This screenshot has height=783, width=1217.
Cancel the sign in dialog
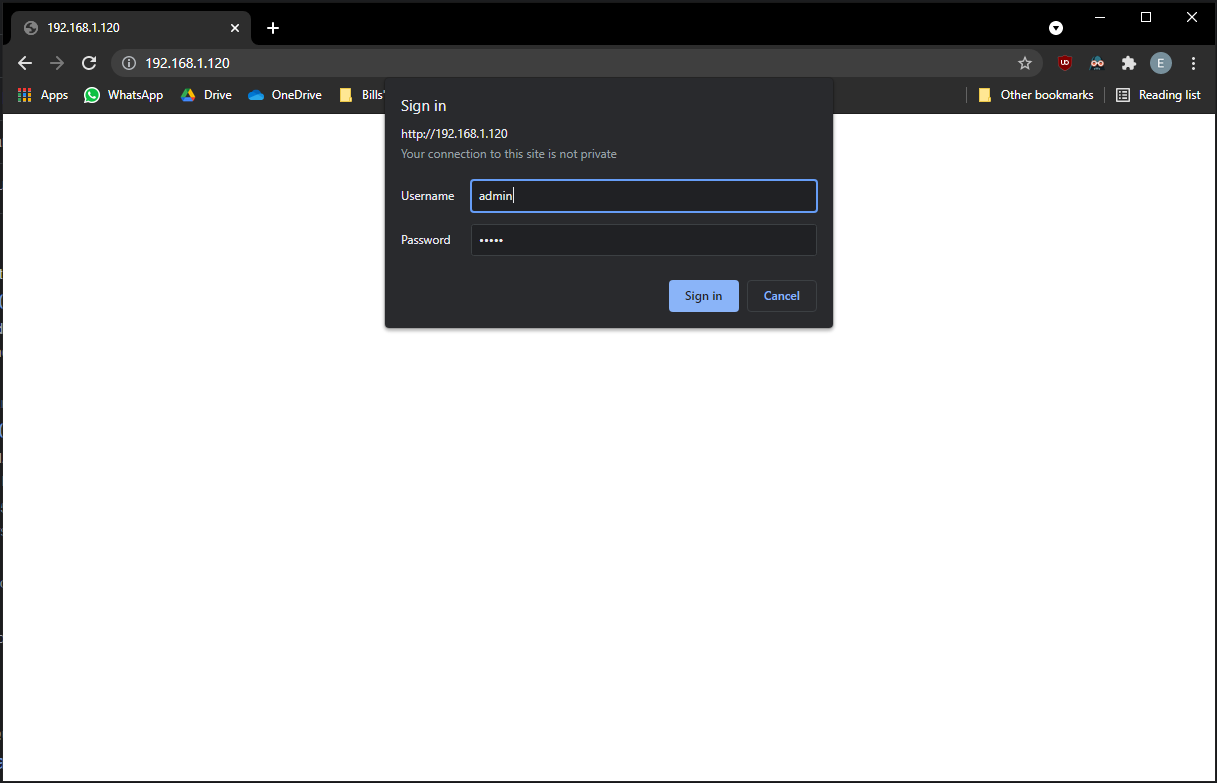coord(781,296)
